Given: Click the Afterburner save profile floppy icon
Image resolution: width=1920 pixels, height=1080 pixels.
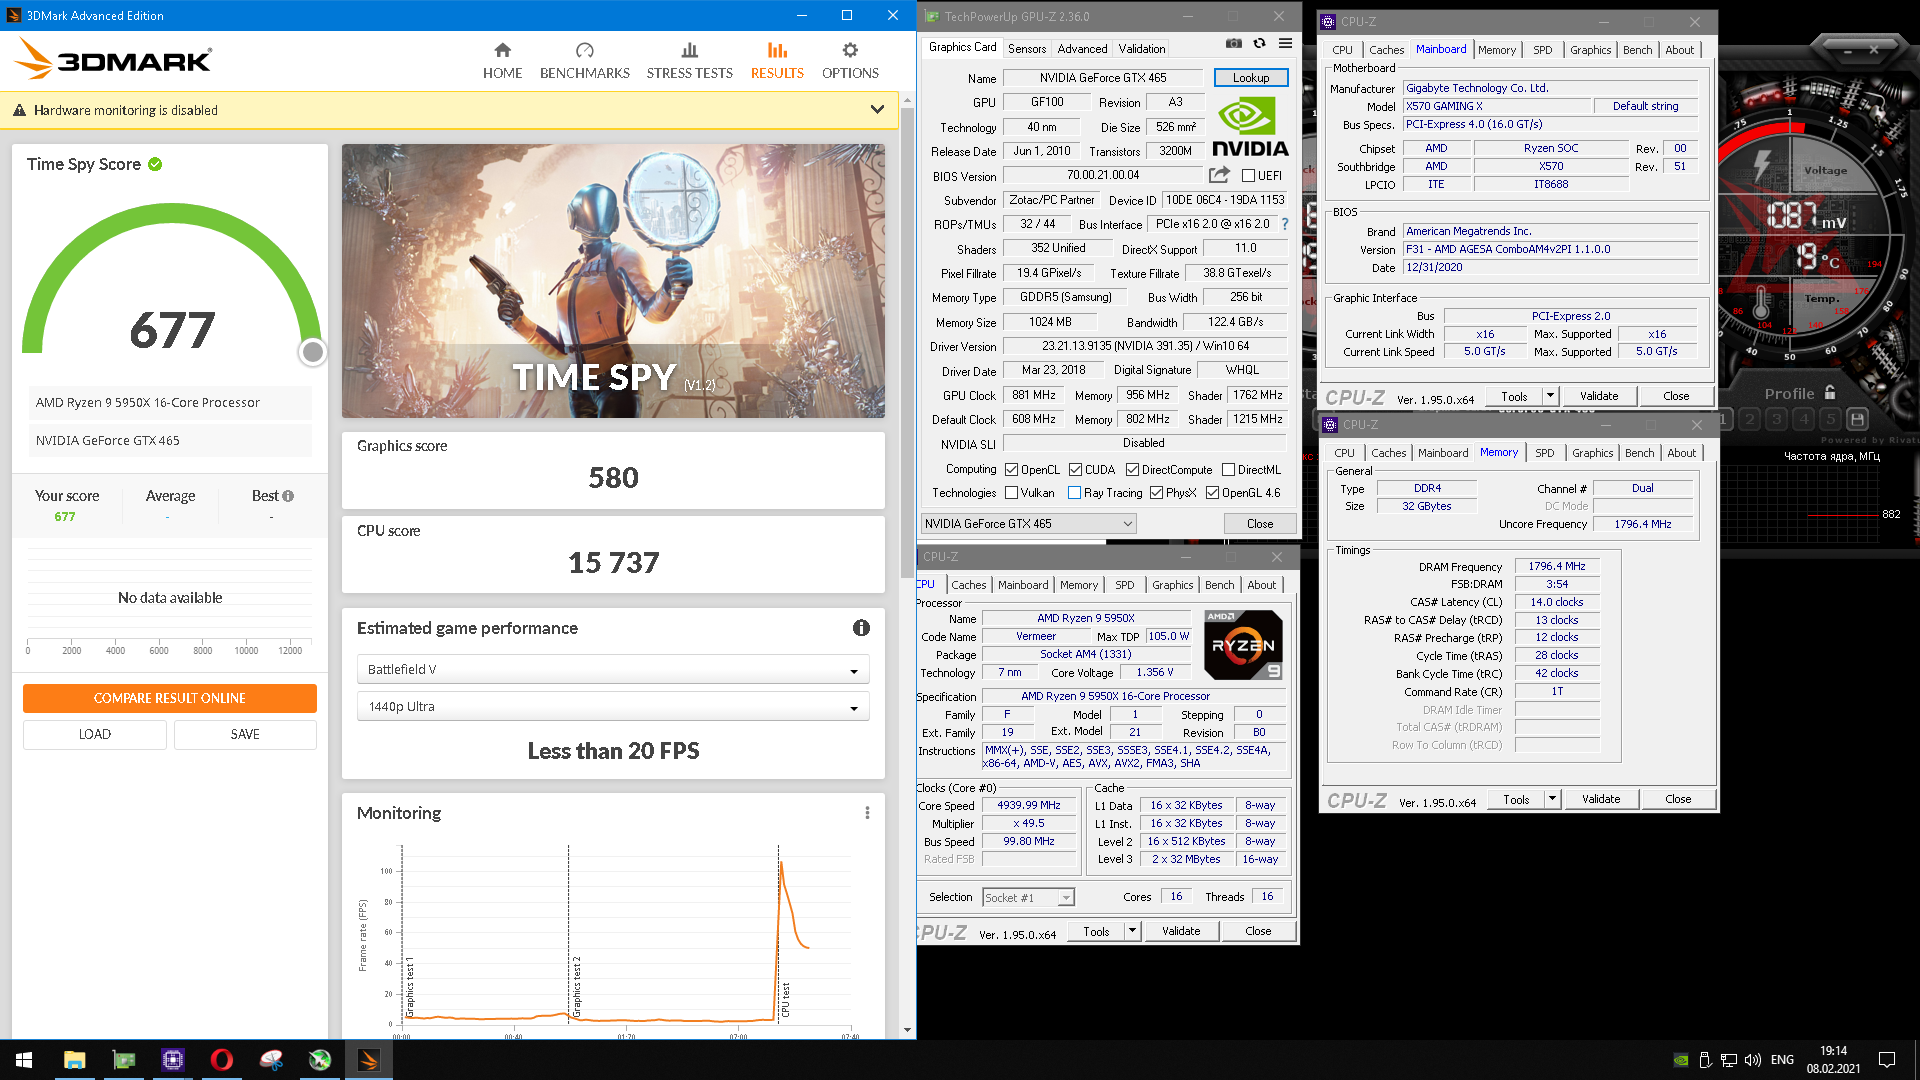Looking at the screenshot, I should [x=1857, y=419].
